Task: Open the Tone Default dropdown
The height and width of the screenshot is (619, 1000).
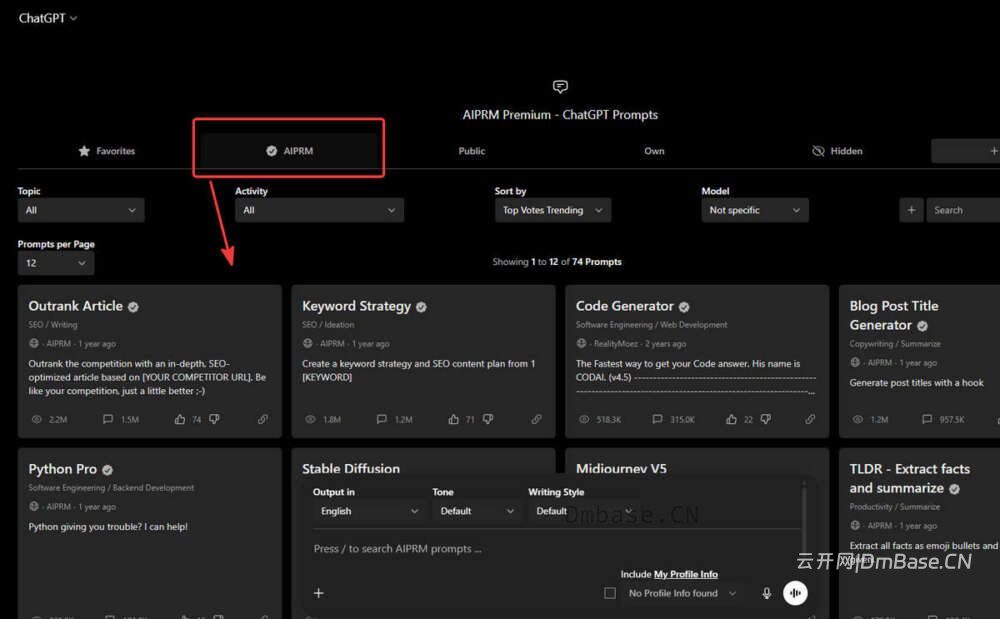Action: (x=476, y=511)
